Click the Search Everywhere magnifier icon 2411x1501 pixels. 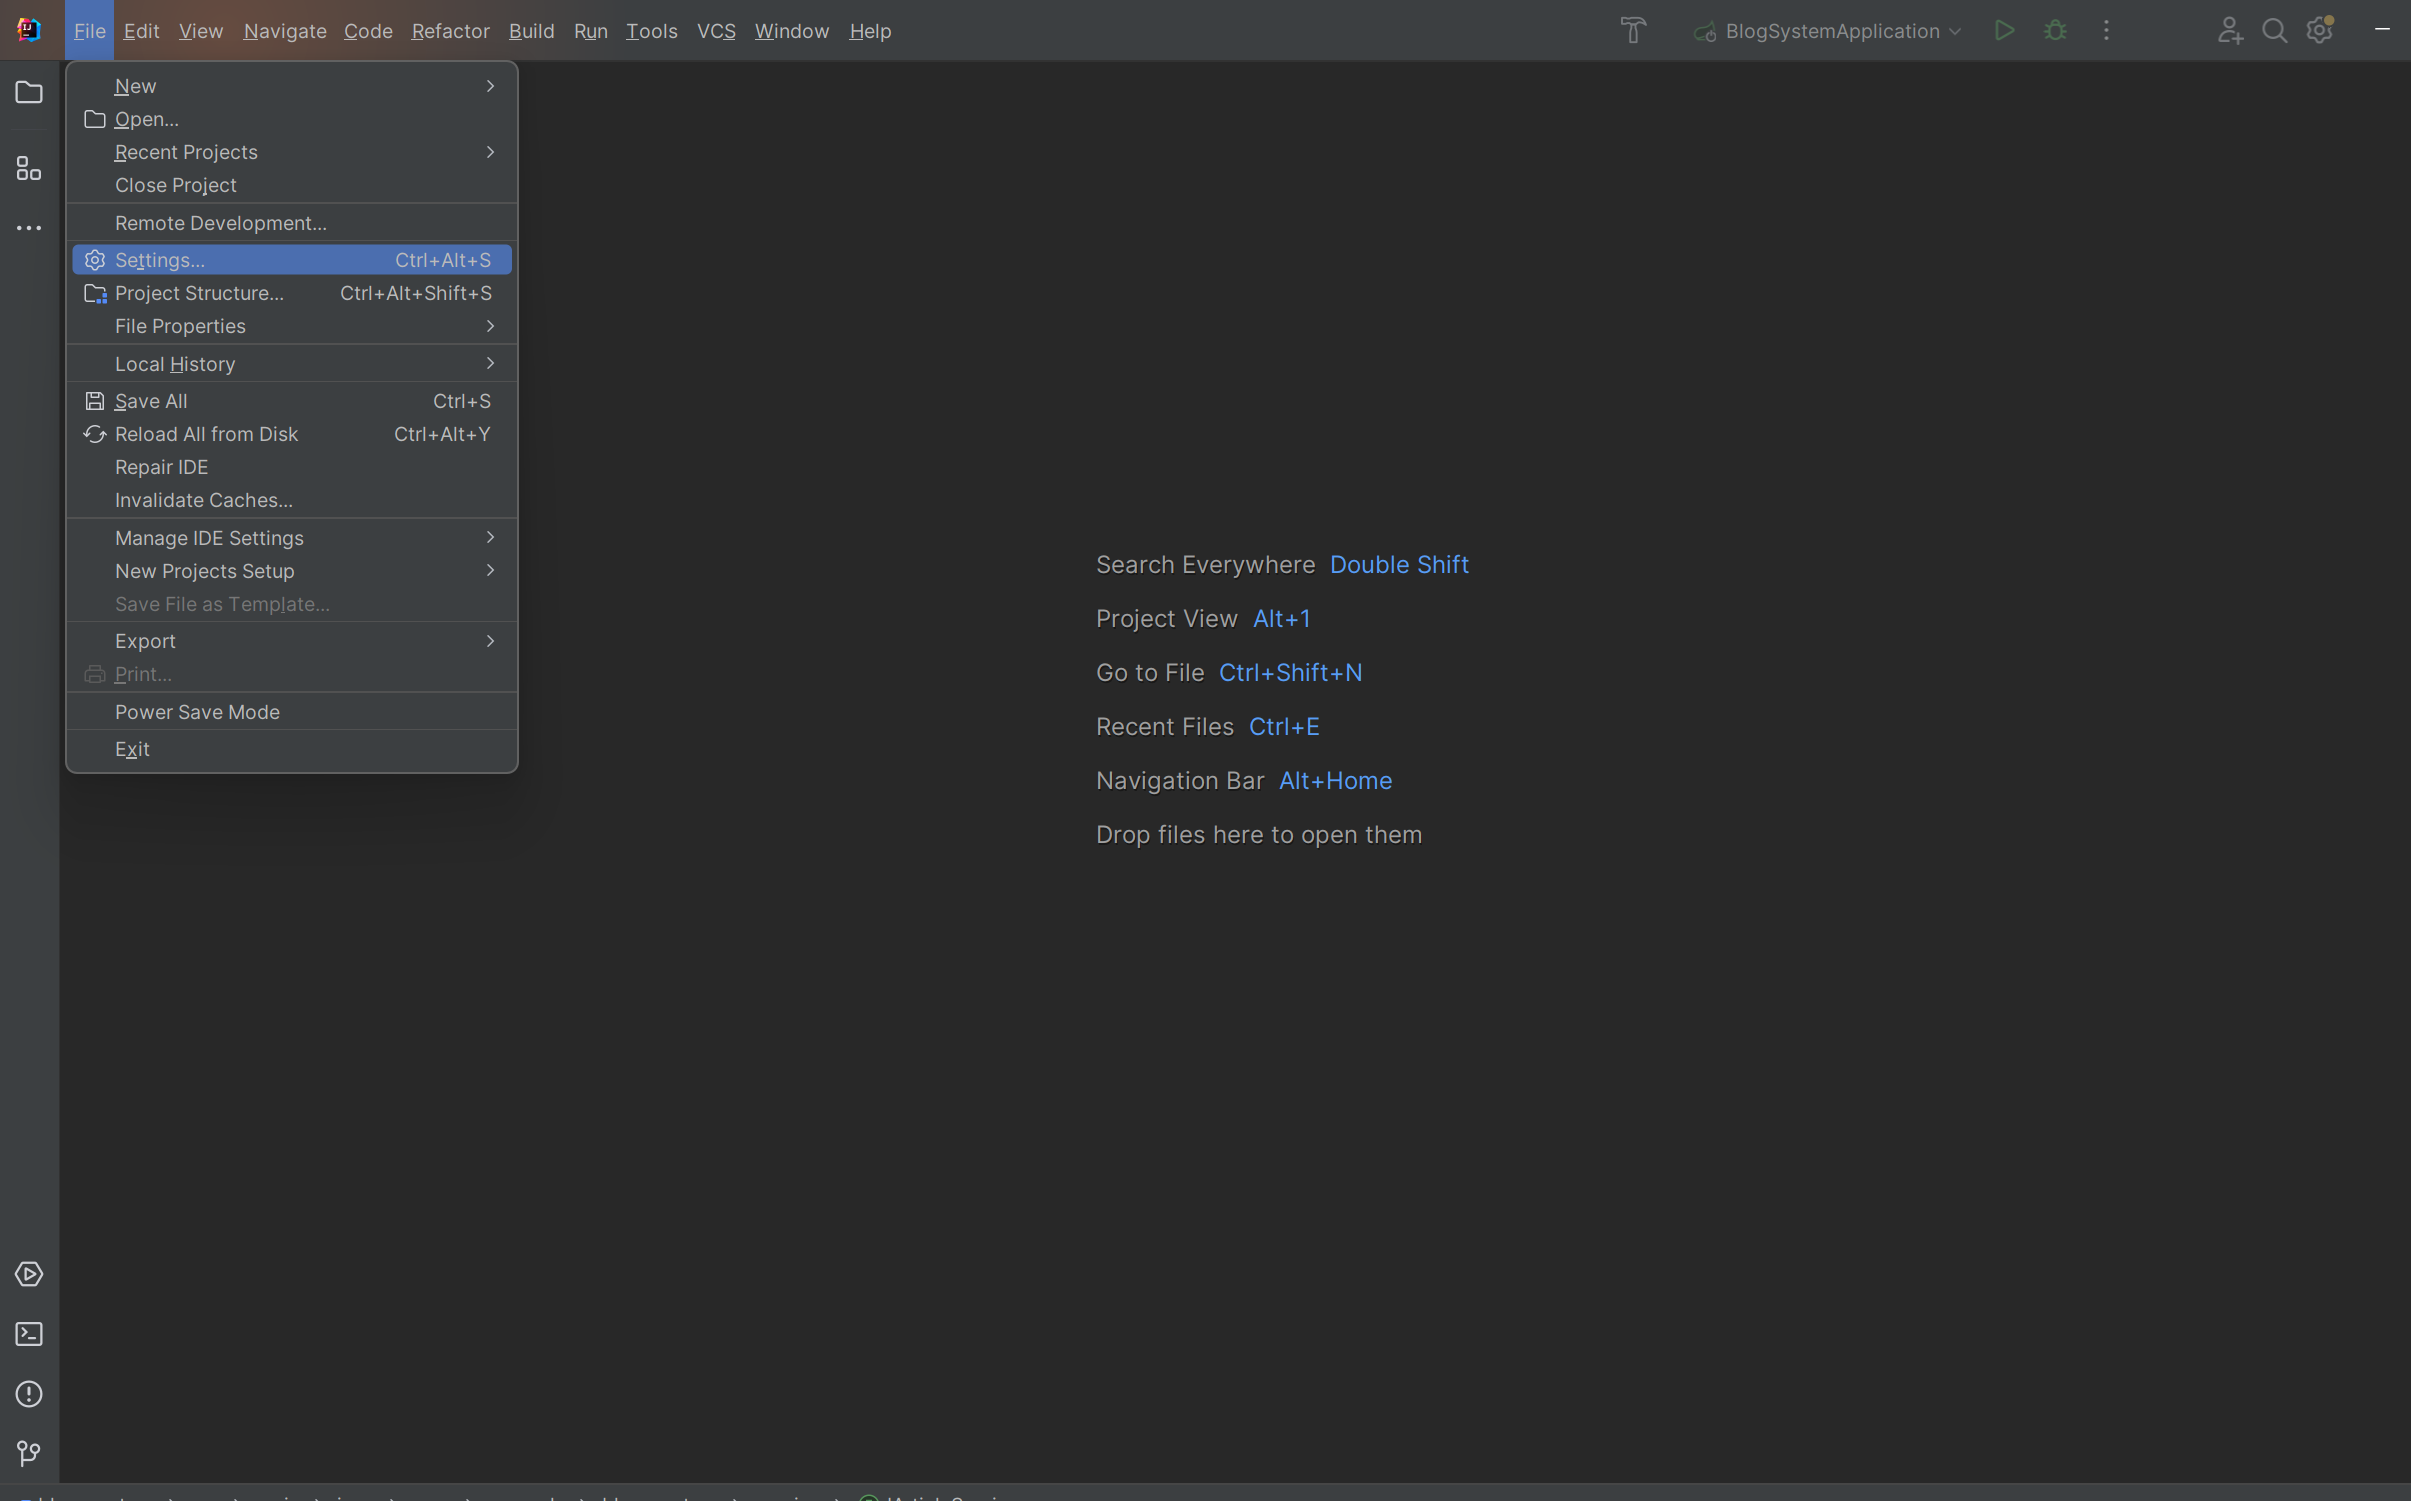click(2274, 31)
